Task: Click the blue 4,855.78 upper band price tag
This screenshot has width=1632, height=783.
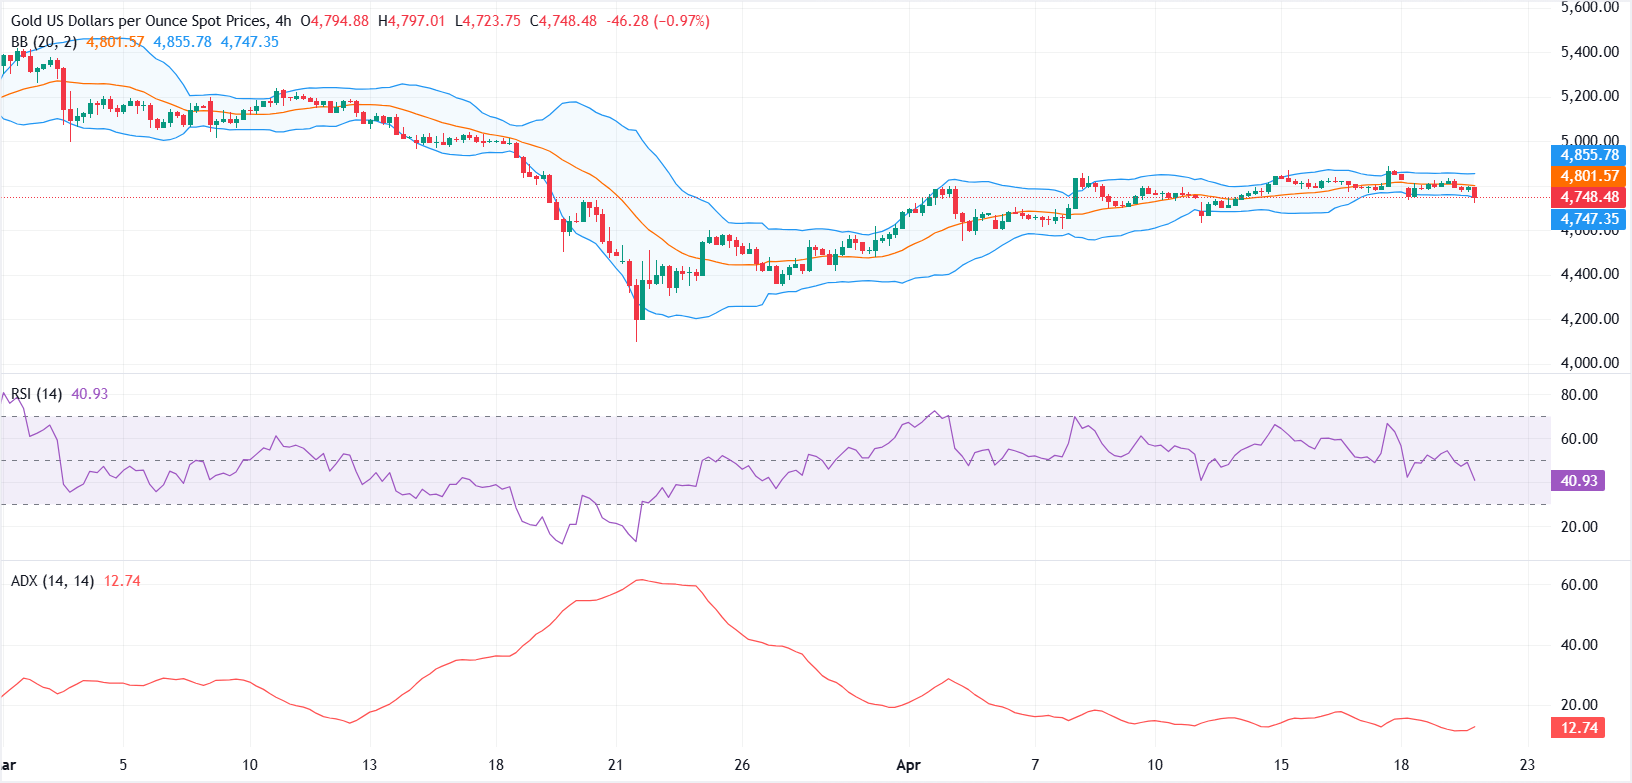Action: [1588, 155]
